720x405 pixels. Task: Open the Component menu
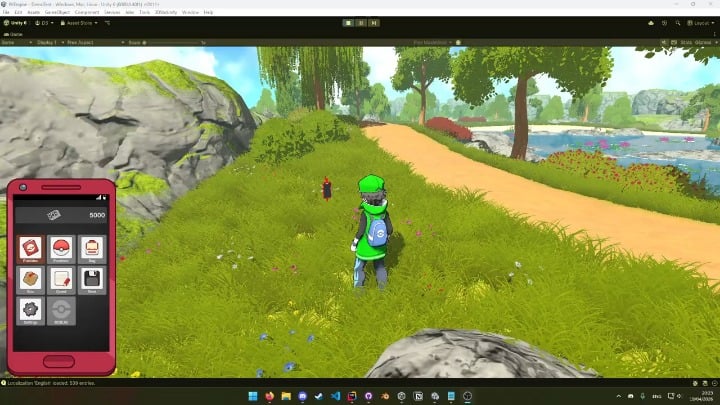click(x=87, y=12)
